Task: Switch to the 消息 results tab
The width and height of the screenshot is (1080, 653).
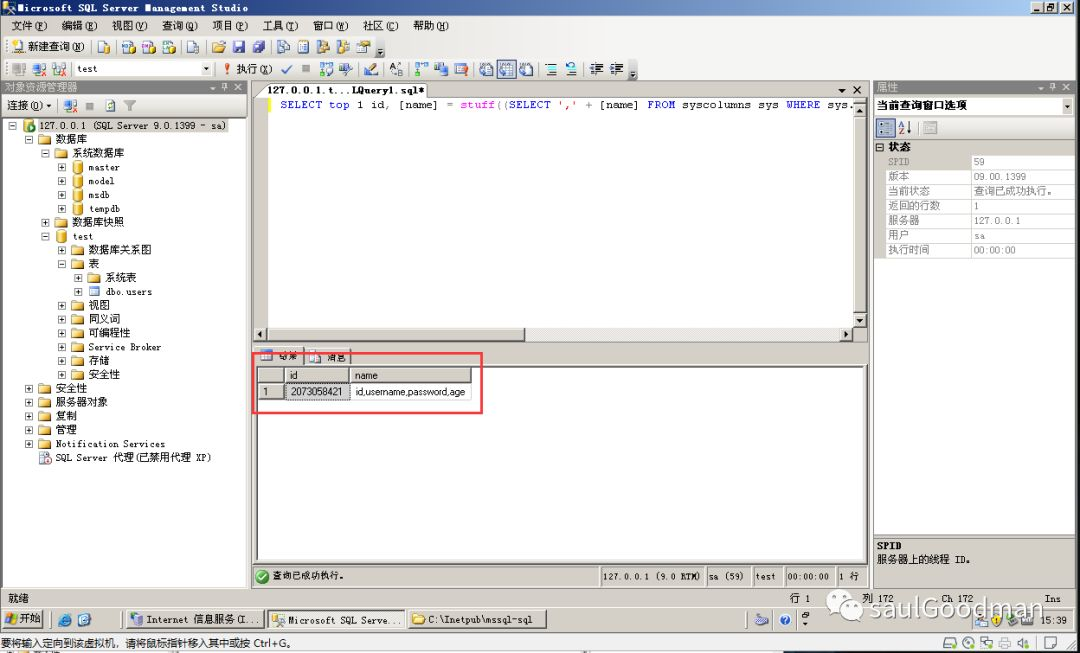Action: [329, 357]
